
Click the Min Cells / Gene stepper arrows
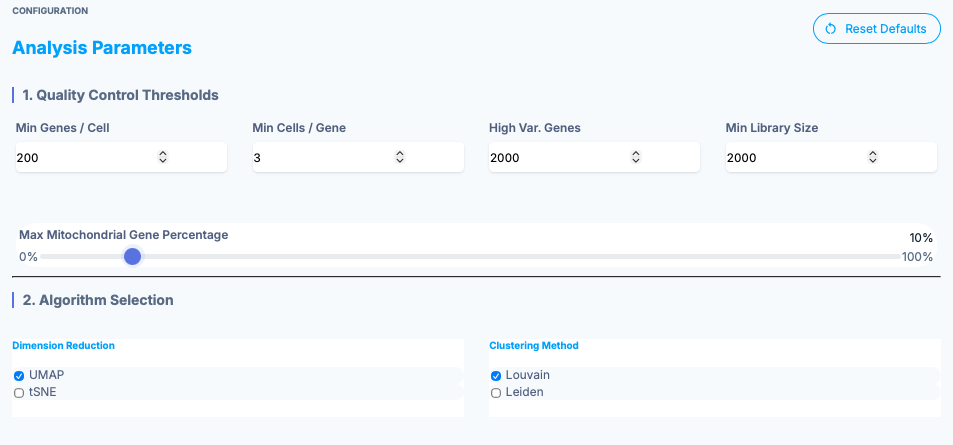pyautogui.click(x=400, y=157)
